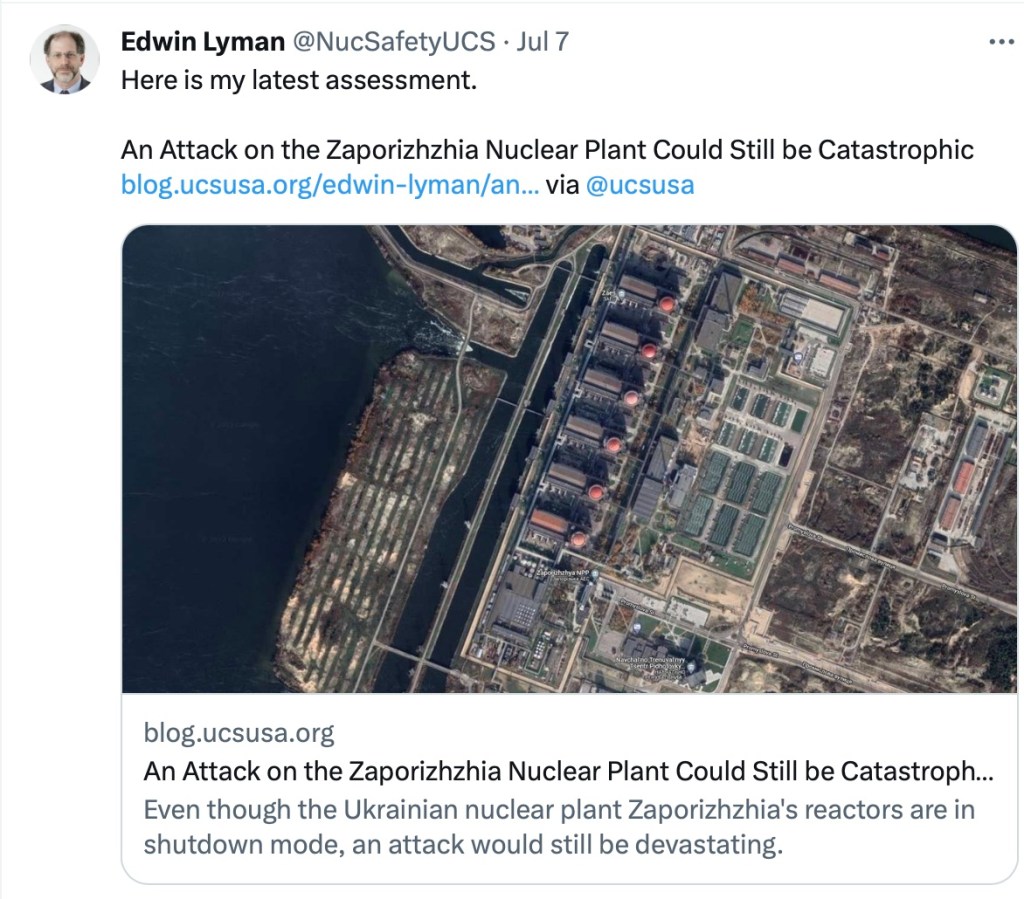Click the Zaporizhzhya NPP map pin icon
Image resolution: width=1024 pixels, height=899 pixels.
click(593, 574)
